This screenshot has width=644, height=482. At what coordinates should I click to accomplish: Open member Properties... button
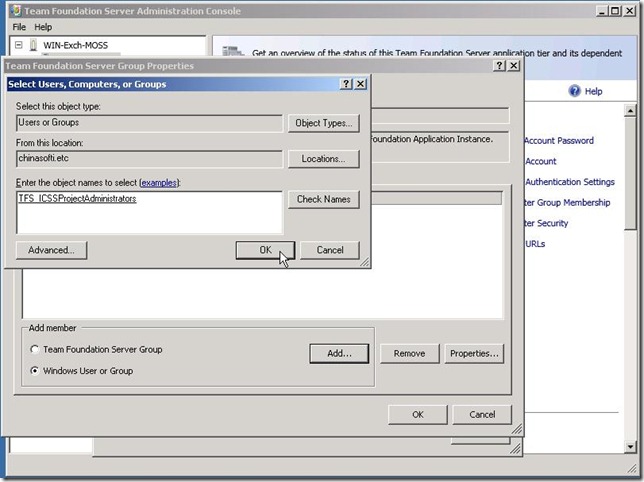tap(474, 353)
